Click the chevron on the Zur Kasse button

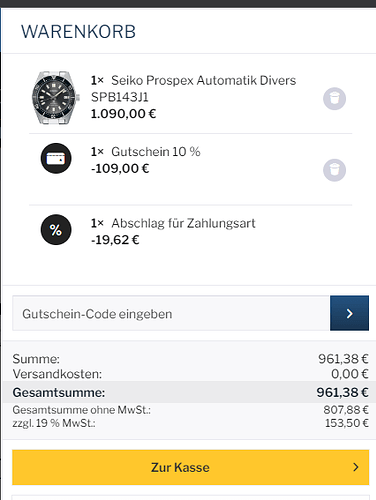point(356,467)
